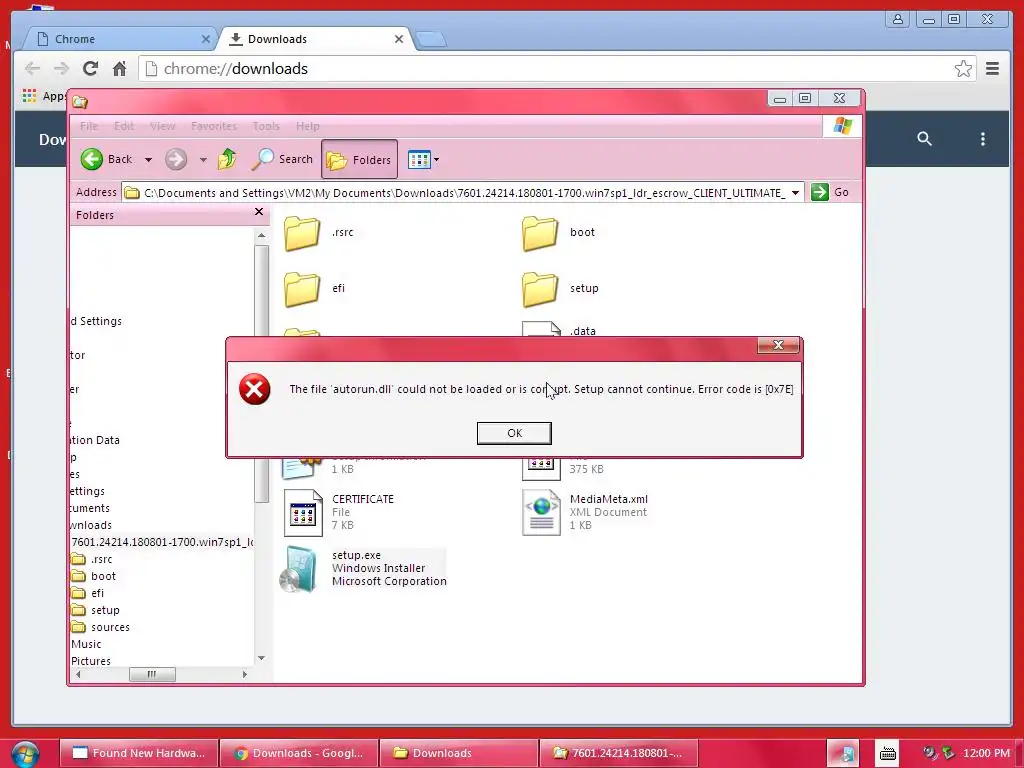Open the downloads page three-dot menu
The image size is (1024, 768).
tap(983, 138)
